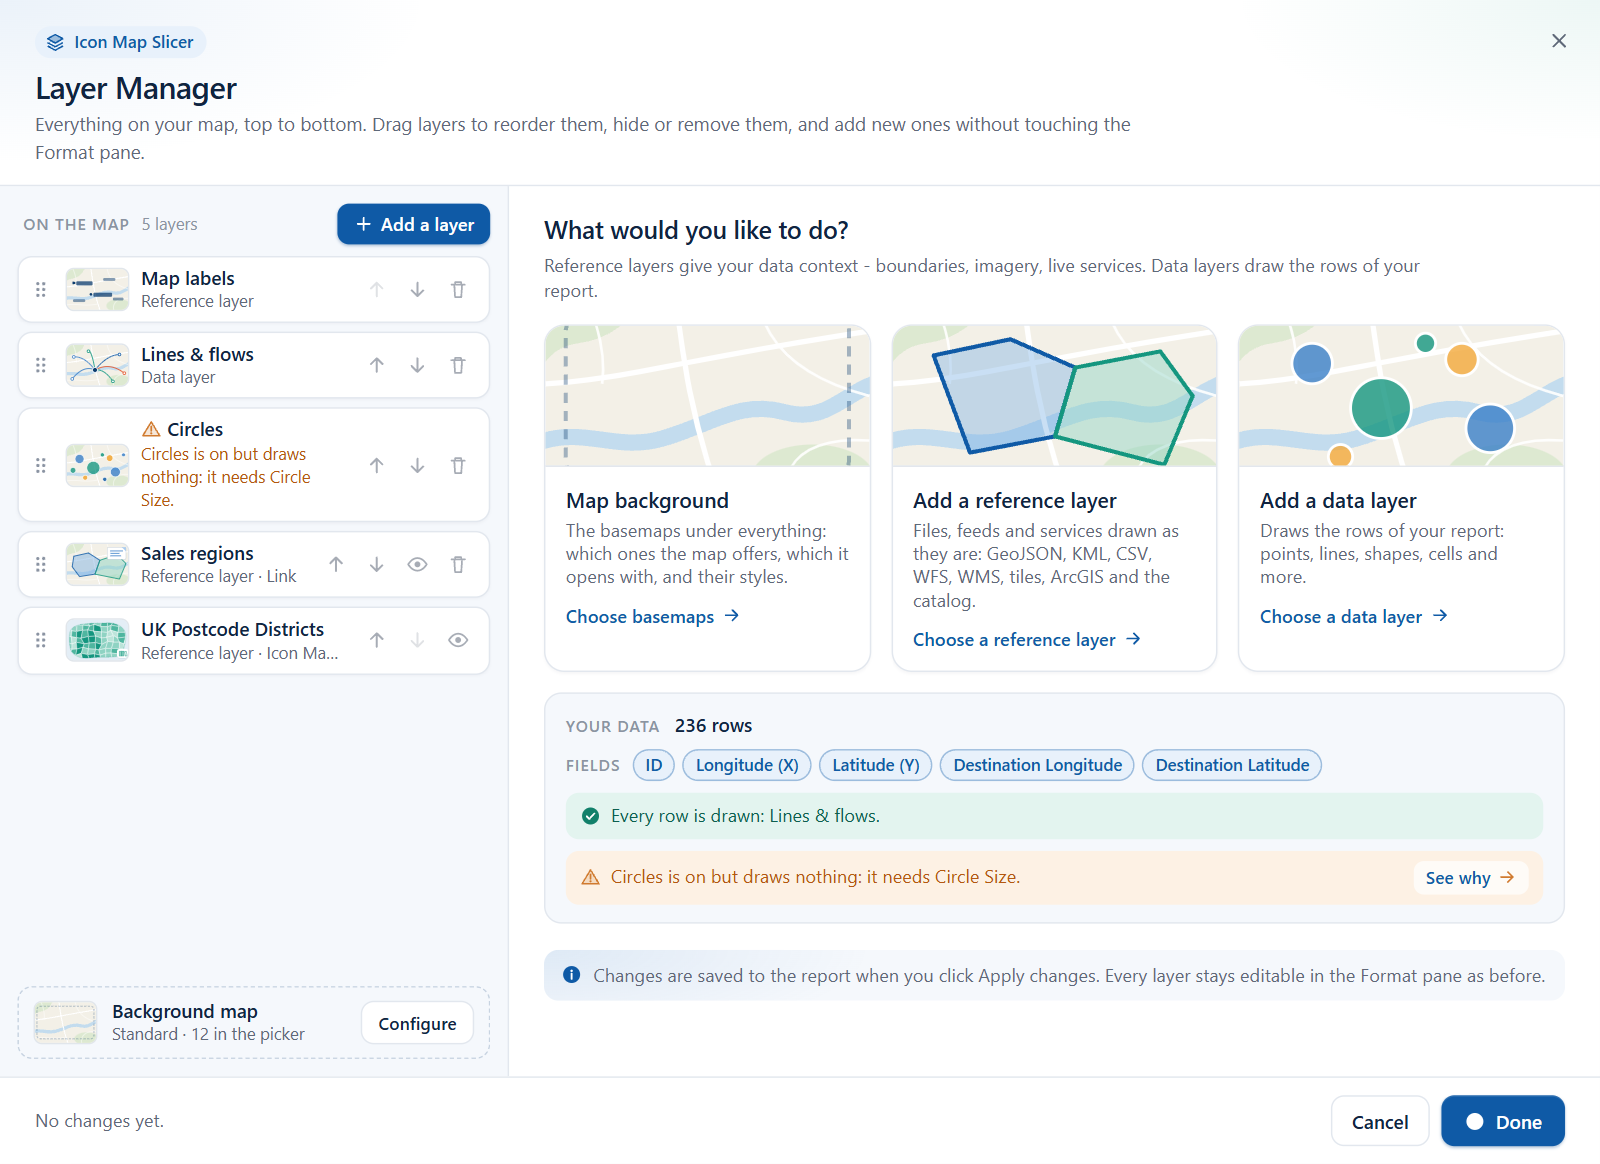
Task: Select the Add a data layer card image
Action: (1401, 396)
